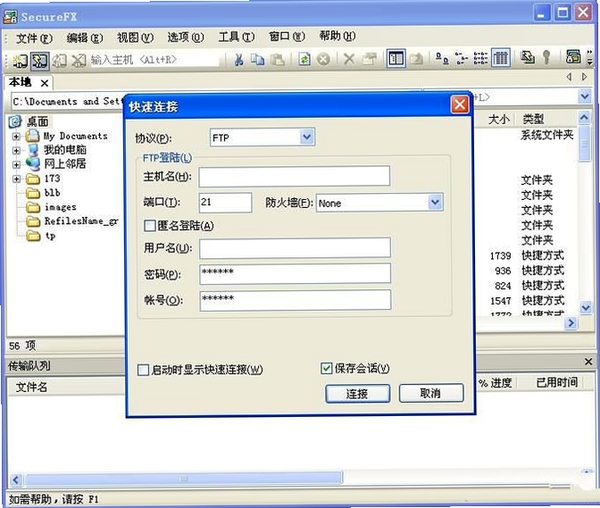Click the Stop transfer icon
The image size is (600, 508).
point(324,59)
